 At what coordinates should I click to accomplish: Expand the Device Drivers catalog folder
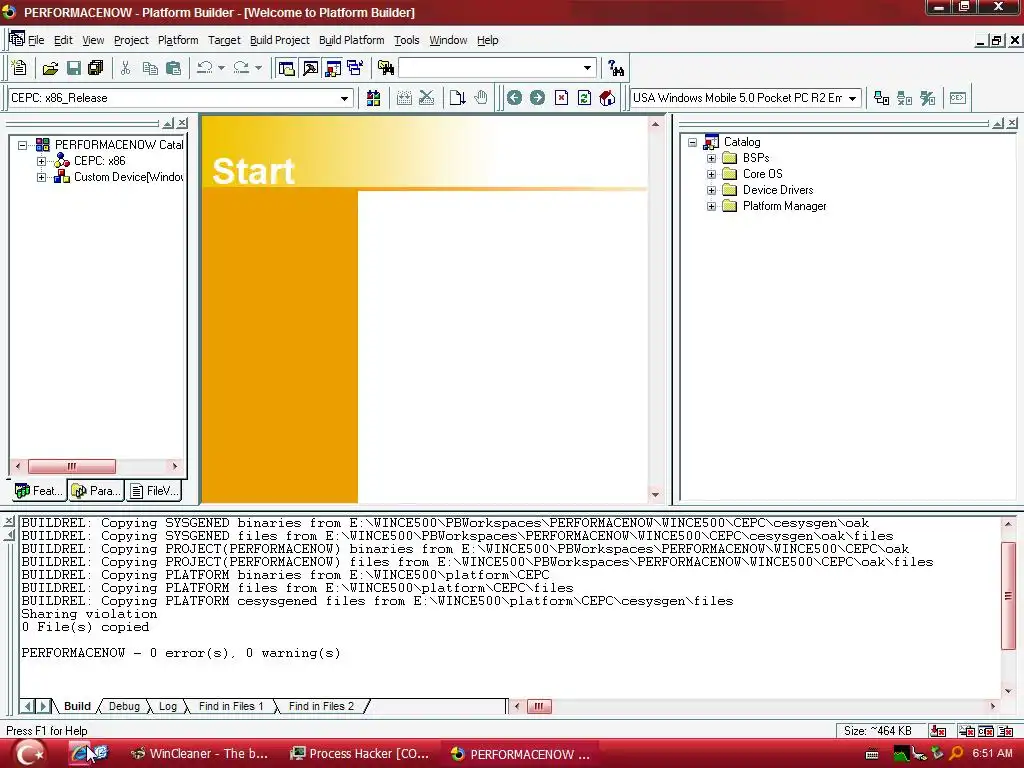click(711, 190)
